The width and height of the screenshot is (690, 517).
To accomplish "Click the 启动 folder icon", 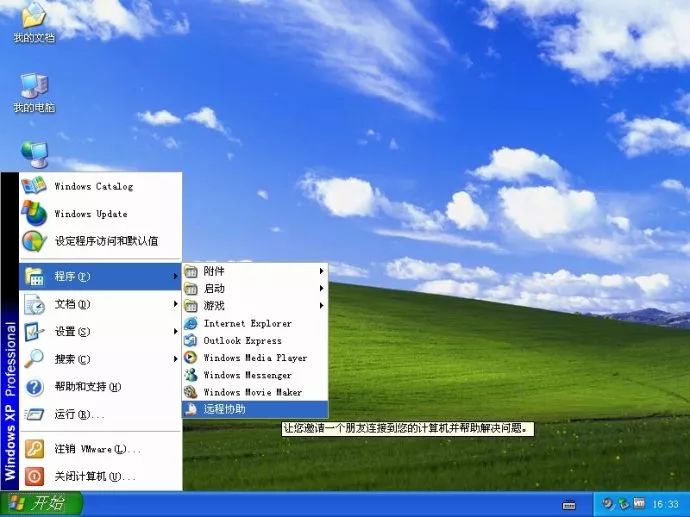I will (x=191, y=289).
